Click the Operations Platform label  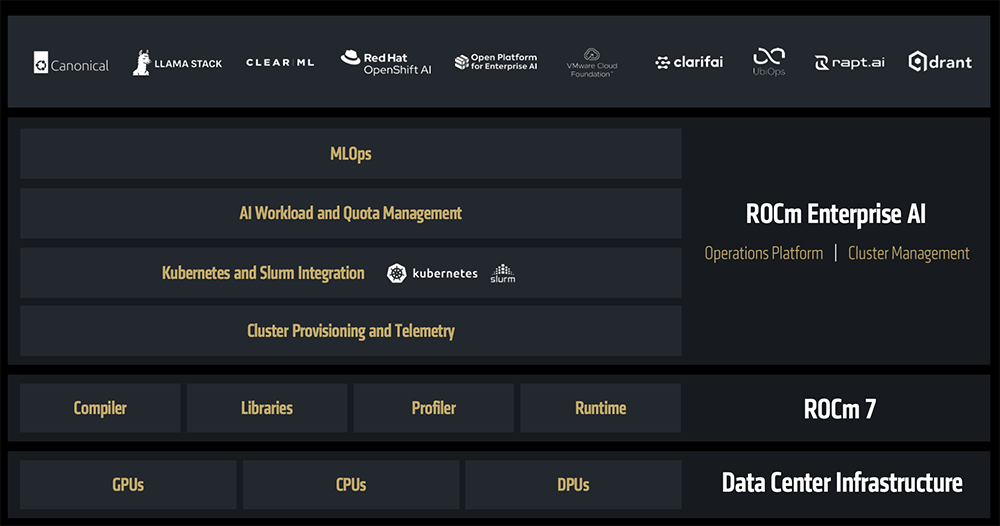coord(763,253)
